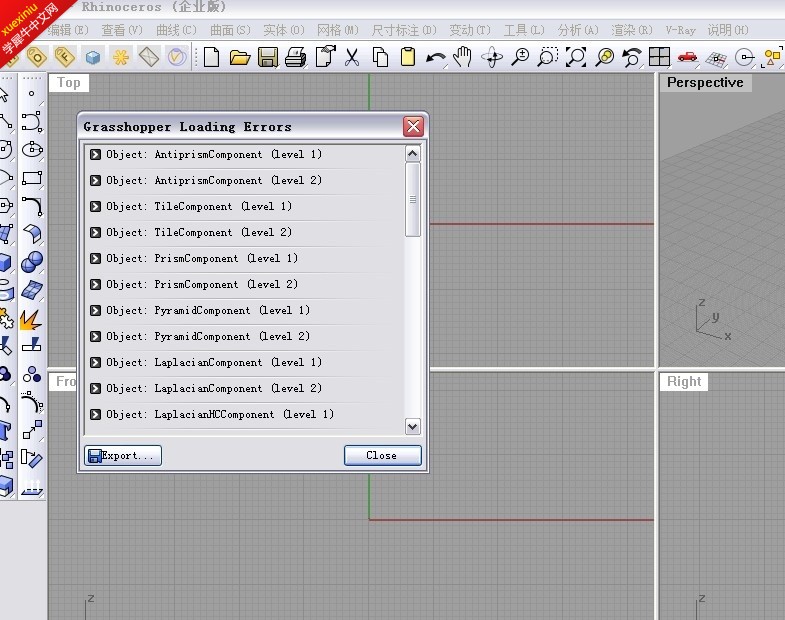Screen dimensions: 785x620
Task: Open the 曲线(C) menu
Action: 176,30
